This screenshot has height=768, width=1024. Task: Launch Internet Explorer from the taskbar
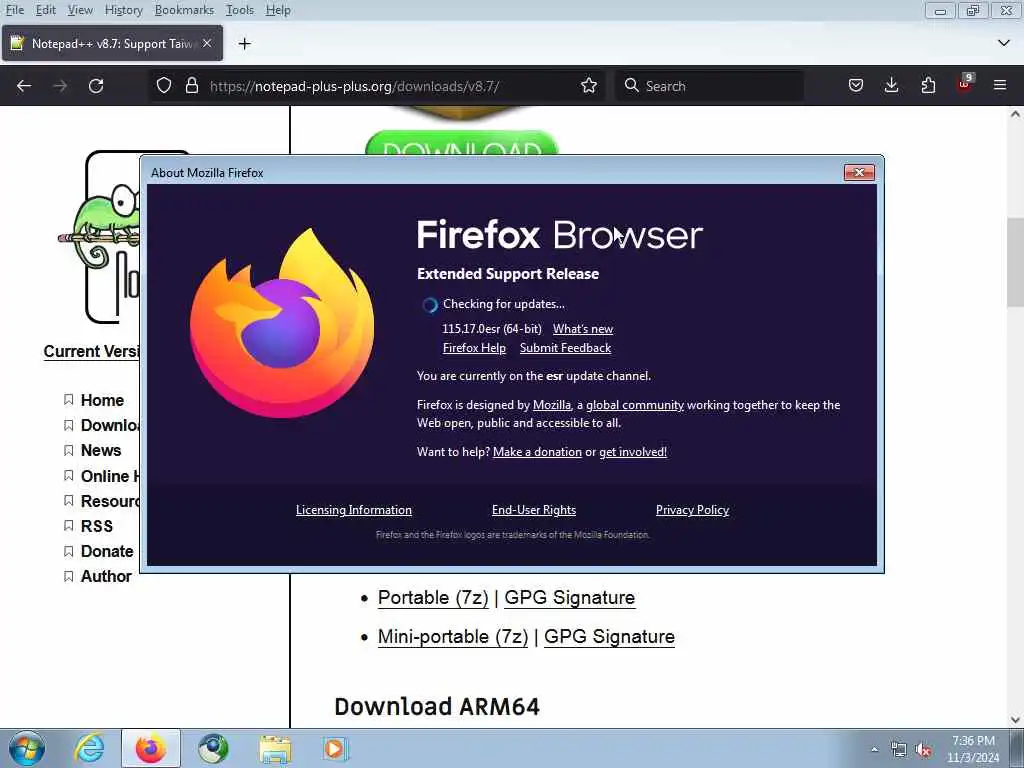[89, 748]
